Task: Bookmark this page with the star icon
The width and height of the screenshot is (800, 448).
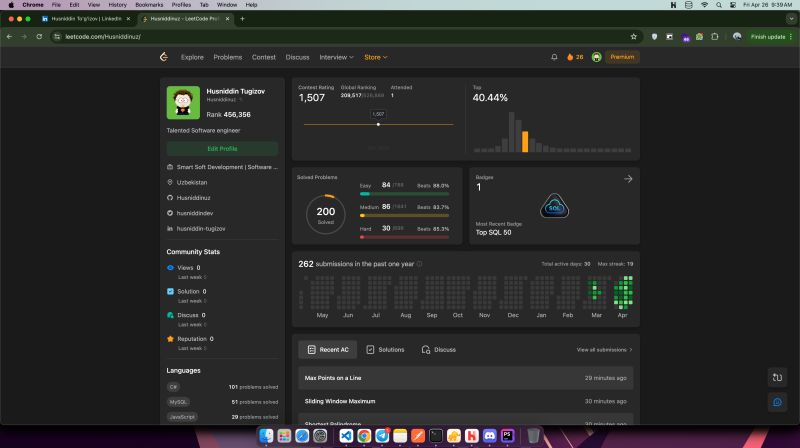Action: tap(634, 37)
